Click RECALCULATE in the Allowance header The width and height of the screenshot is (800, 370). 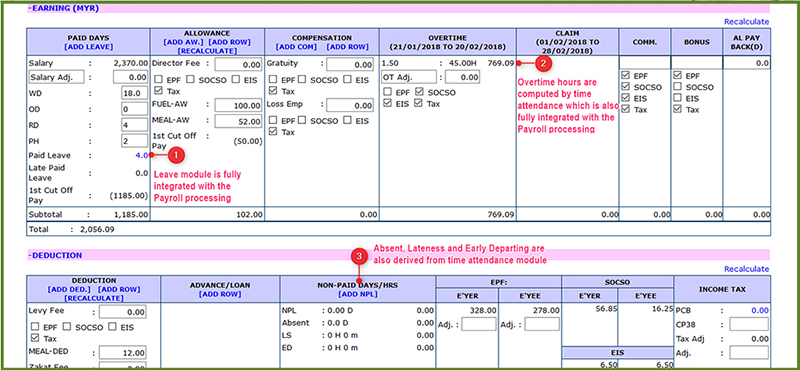[207, 51]
